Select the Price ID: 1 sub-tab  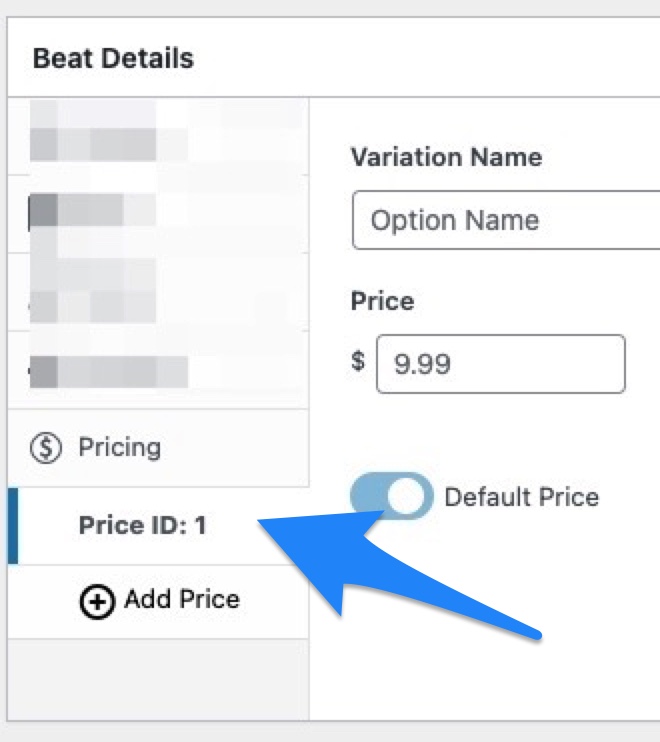point(158,526)
